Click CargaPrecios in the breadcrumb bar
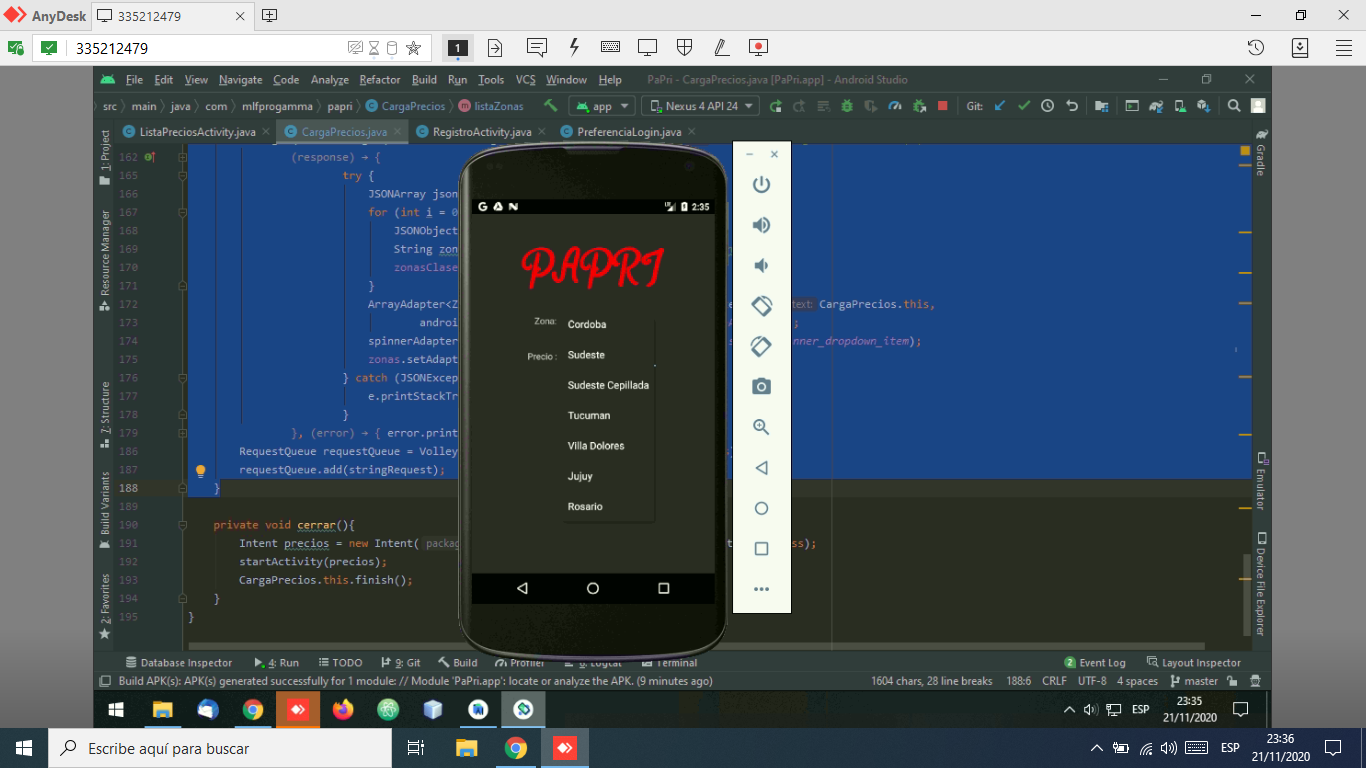 pos(405,106)
